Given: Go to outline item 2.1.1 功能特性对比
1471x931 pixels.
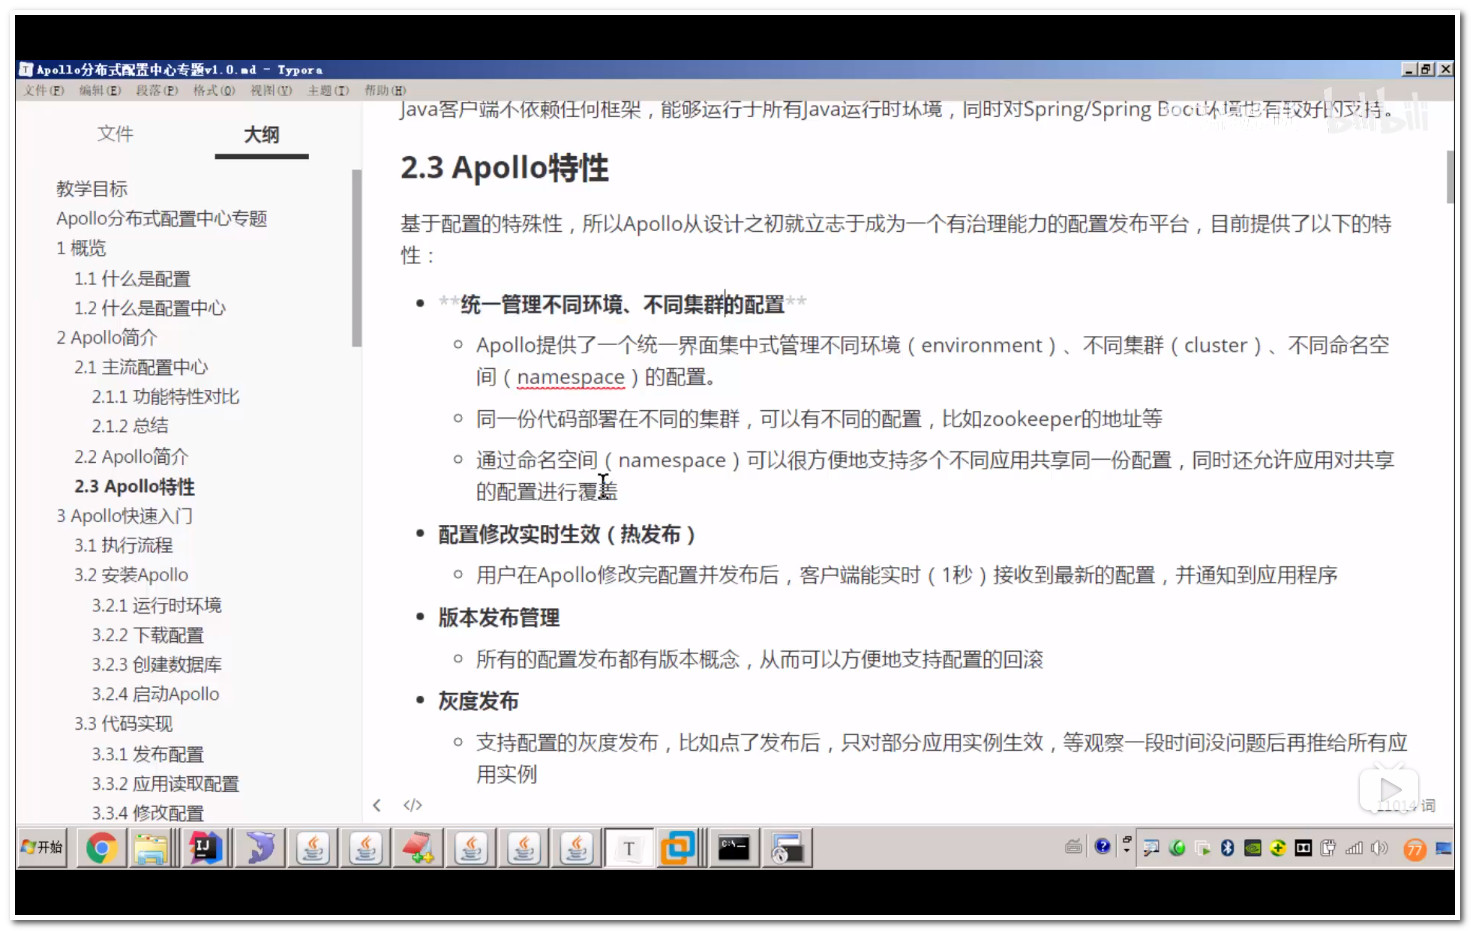Looking at the screenshot, I should point(166,397).
